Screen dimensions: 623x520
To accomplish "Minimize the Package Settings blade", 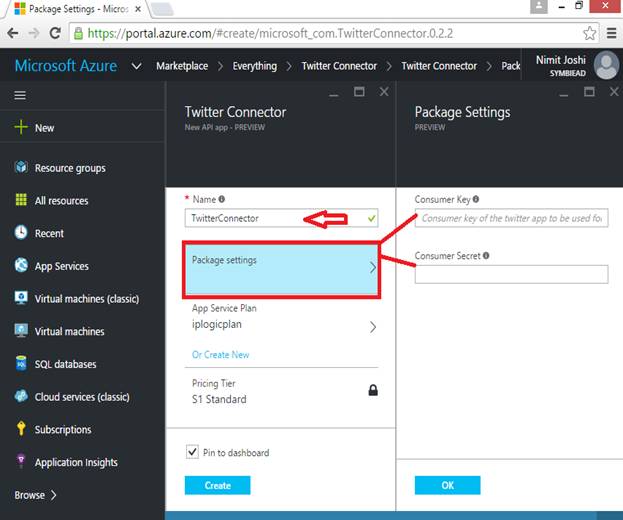I will point(563,95).
